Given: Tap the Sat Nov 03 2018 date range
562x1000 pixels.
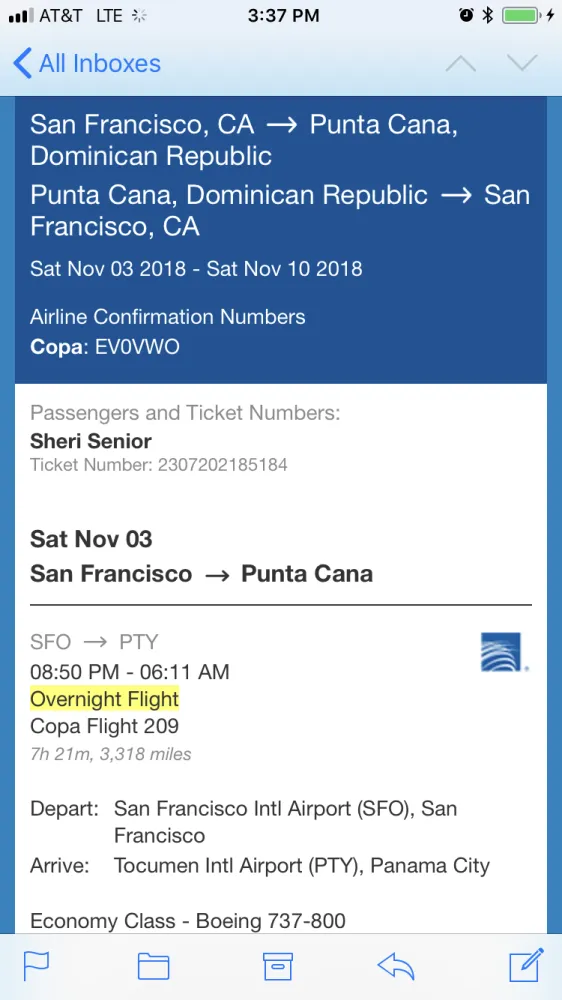Looking at the screenshot, I should (196, 268).
